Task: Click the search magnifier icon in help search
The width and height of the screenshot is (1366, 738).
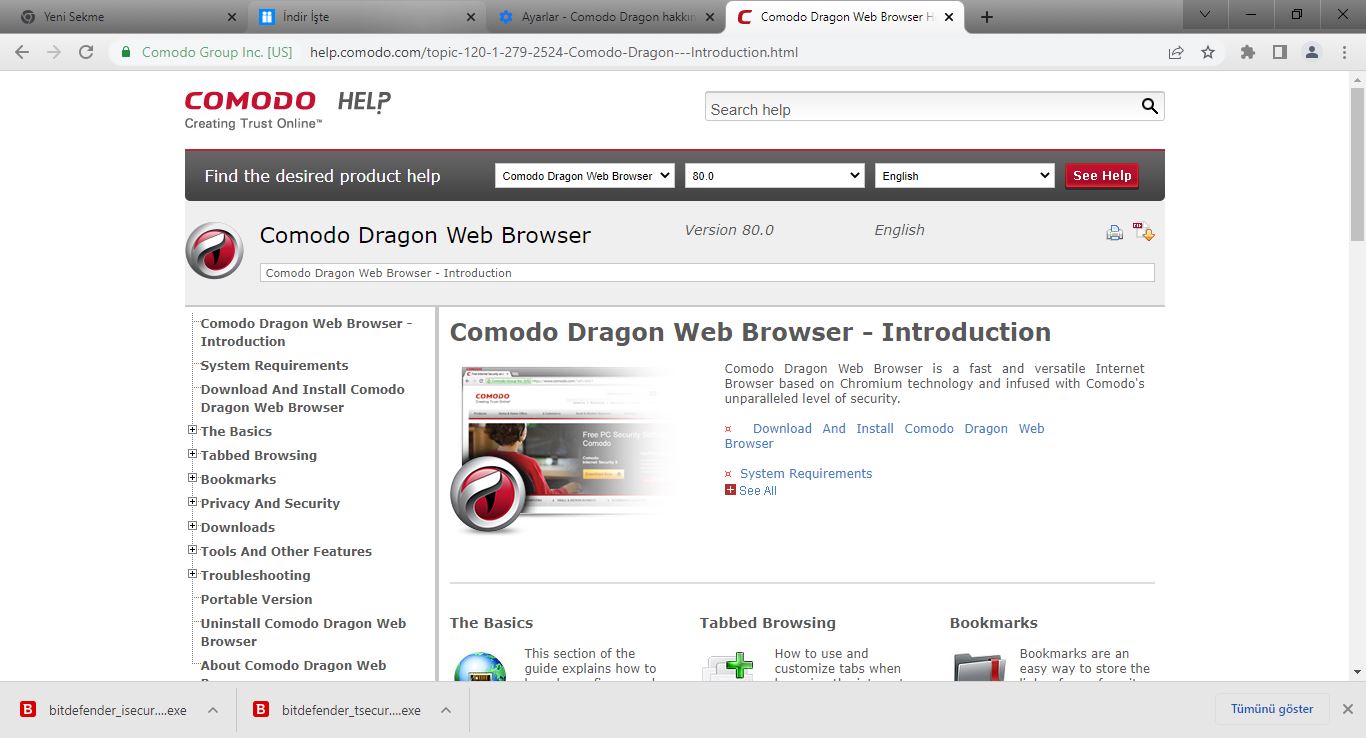Action: pyautogui.click(x=1150, y=107)
